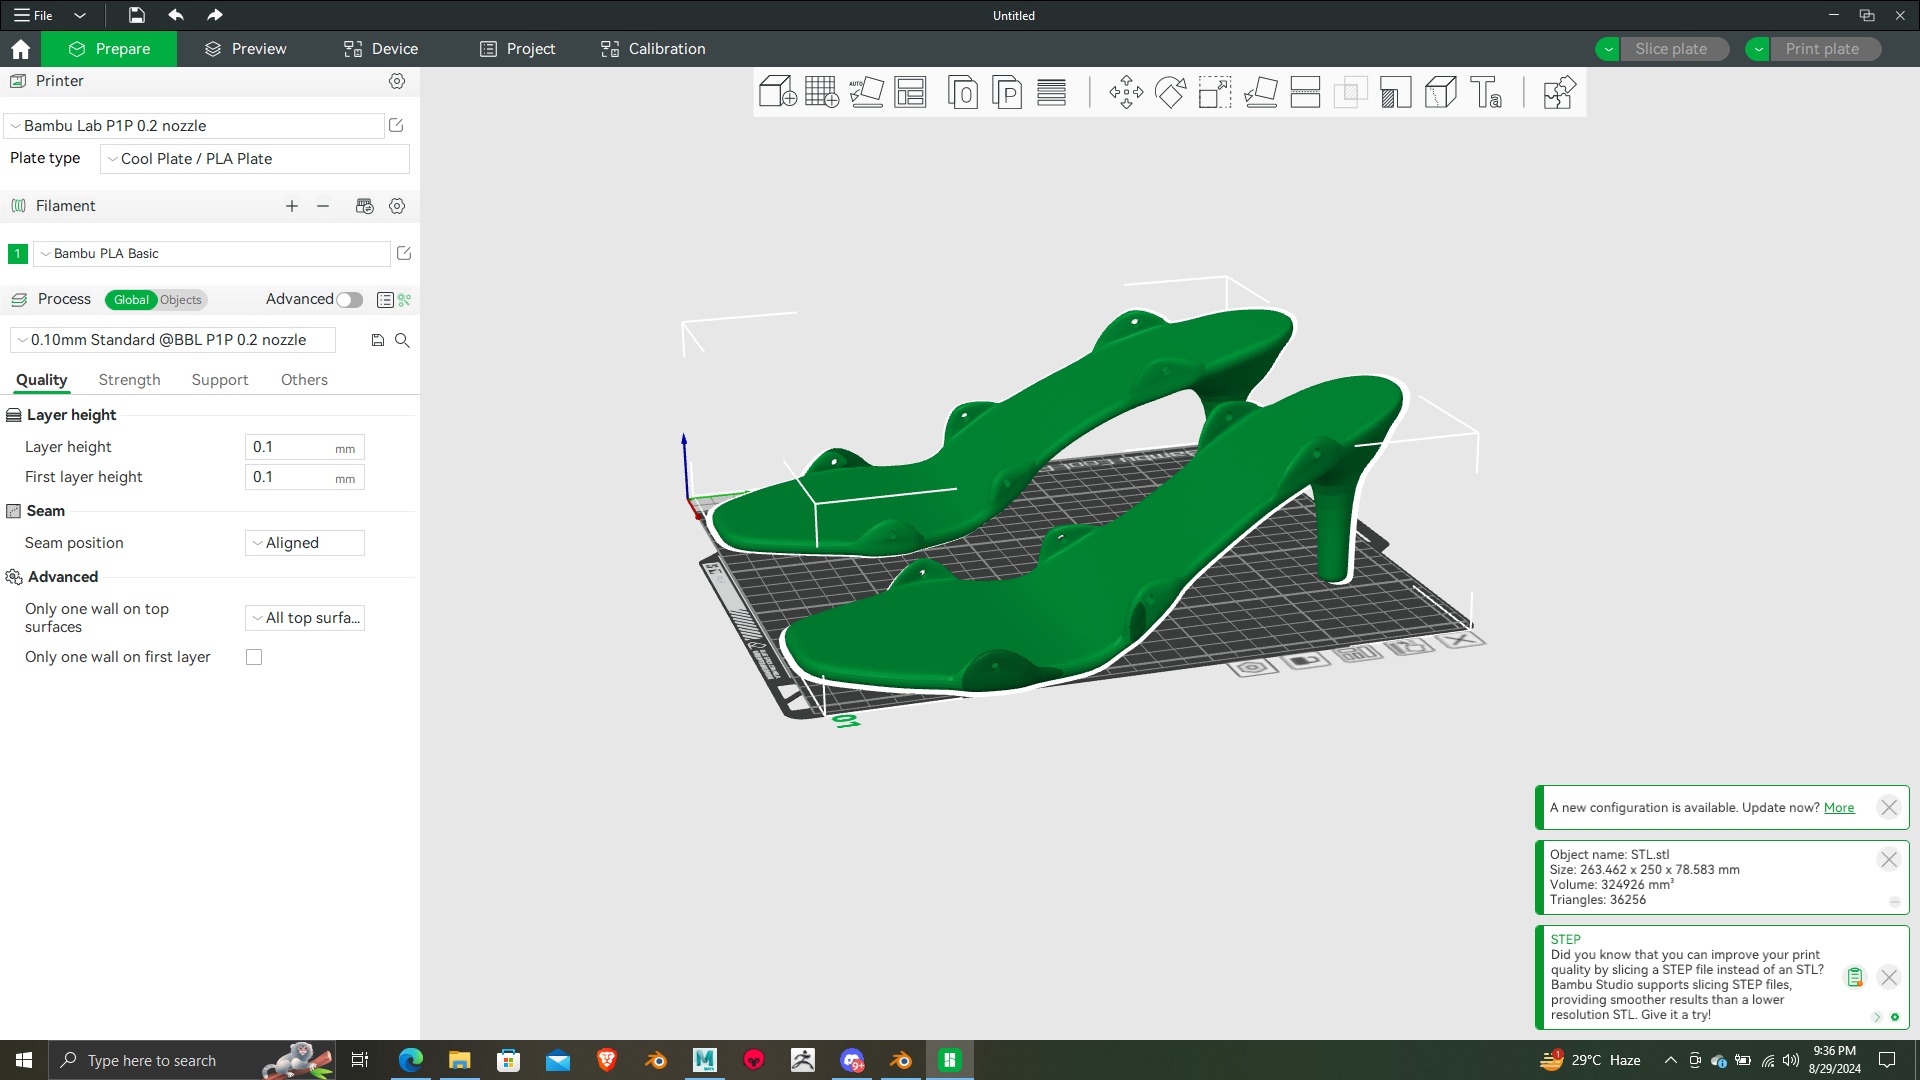Click the compare presets icon
The width and height of the screenshot is (1920, 1080).
tap(404, 299)
